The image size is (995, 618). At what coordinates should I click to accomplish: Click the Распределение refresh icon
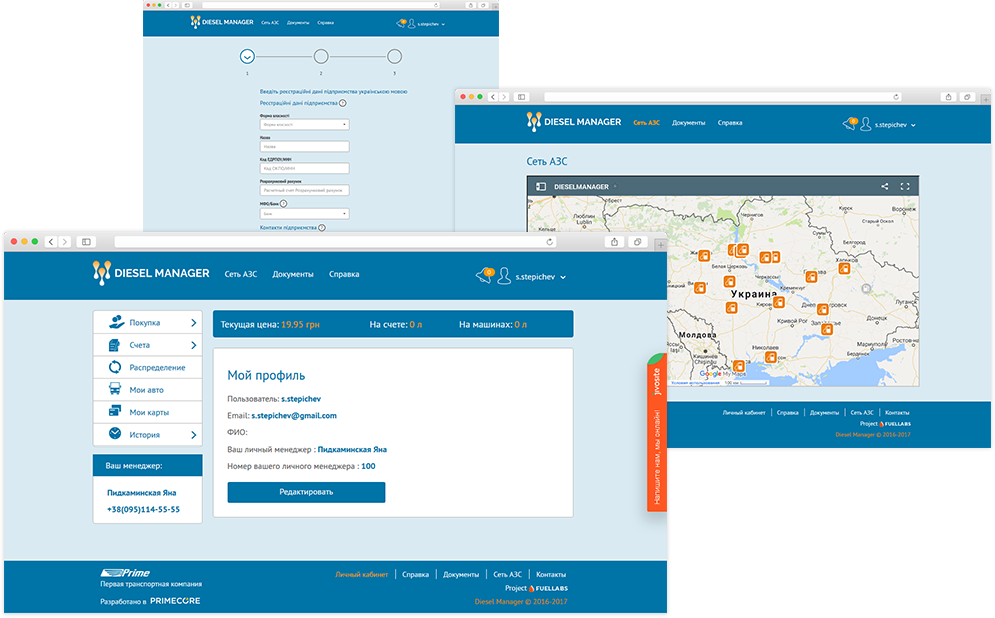click(115, 367)
